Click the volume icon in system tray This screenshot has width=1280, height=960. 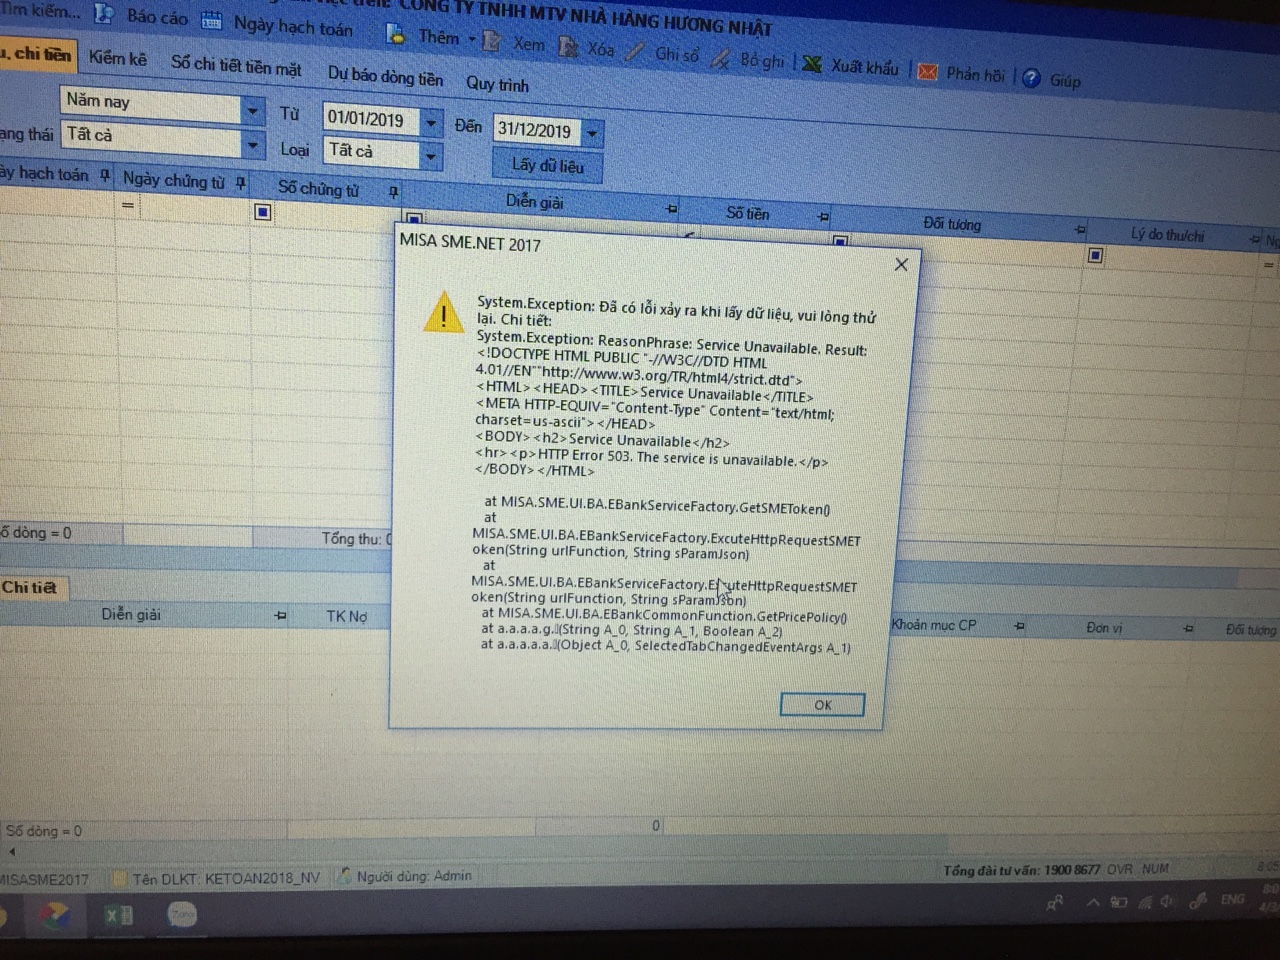(x=1165, y=902)
